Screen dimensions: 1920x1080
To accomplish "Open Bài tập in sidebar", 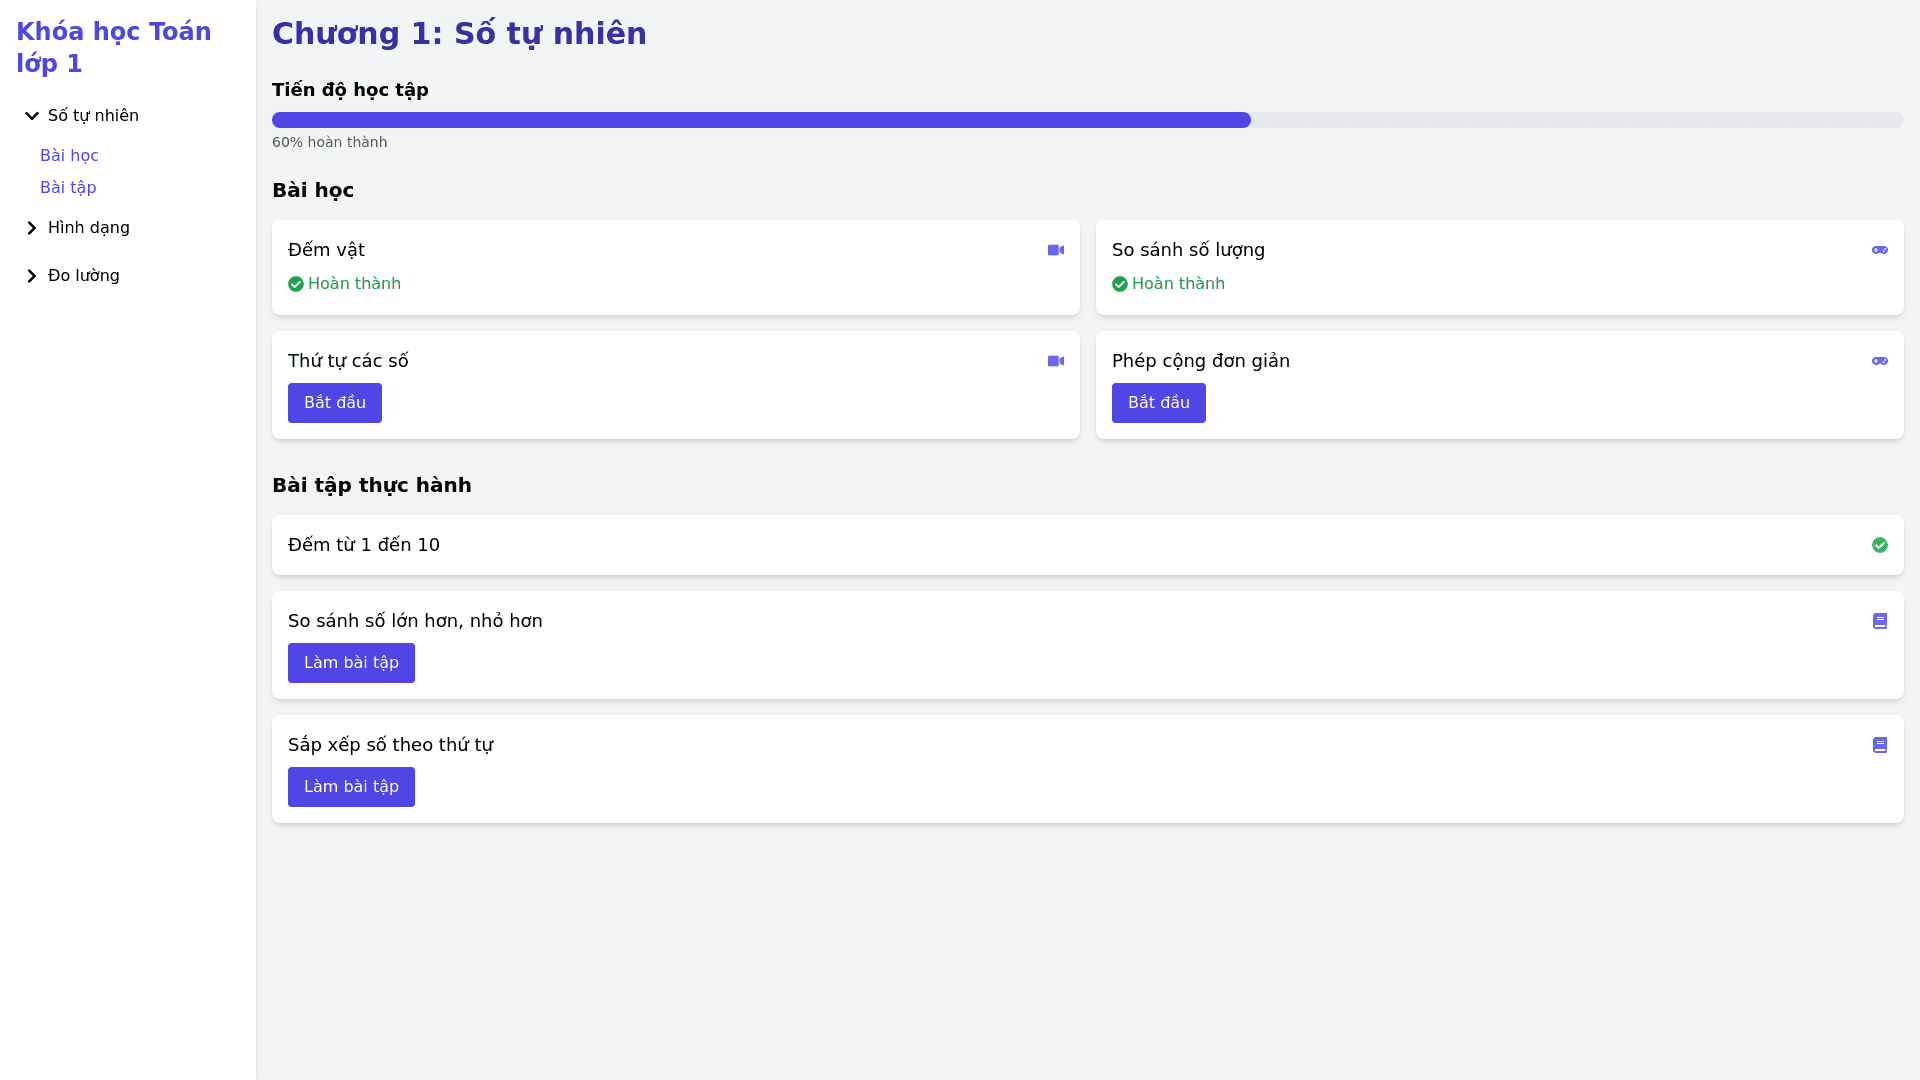I will [68, 188].
